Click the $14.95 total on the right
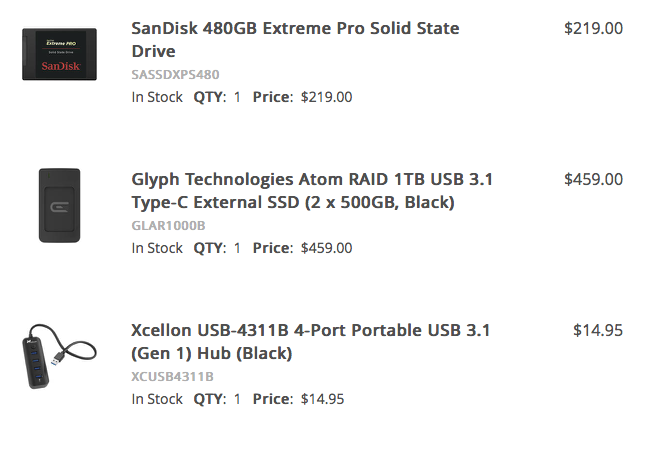The image size is (662, 449). [x=598, y=330]
